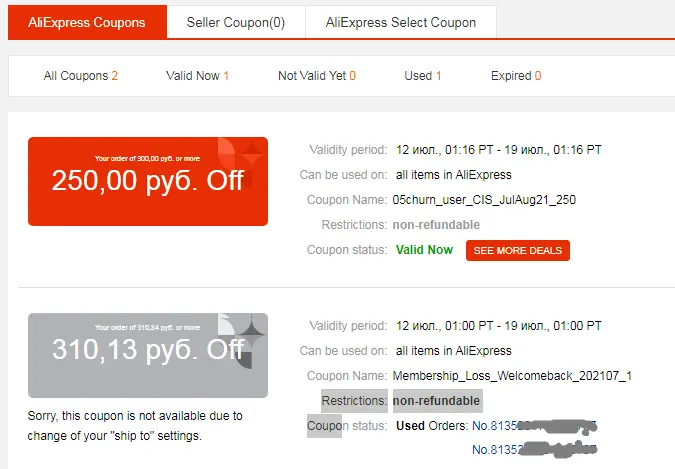
Task: Show Expired coupons
Action: [x=516, y=76]
